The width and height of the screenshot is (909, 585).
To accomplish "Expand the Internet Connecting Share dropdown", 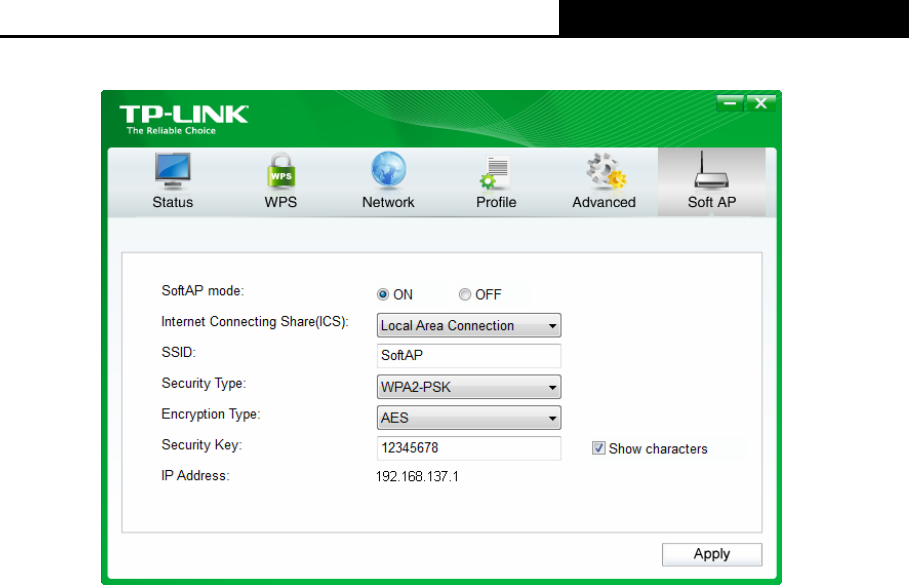I will coord(468,326).
